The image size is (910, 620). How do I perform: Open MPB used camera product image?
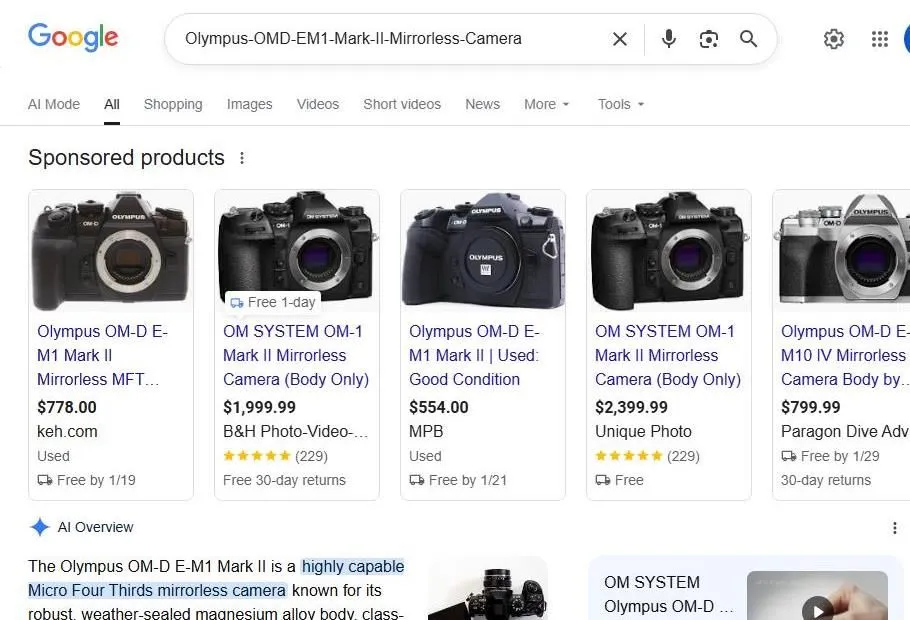pos(483,251)
